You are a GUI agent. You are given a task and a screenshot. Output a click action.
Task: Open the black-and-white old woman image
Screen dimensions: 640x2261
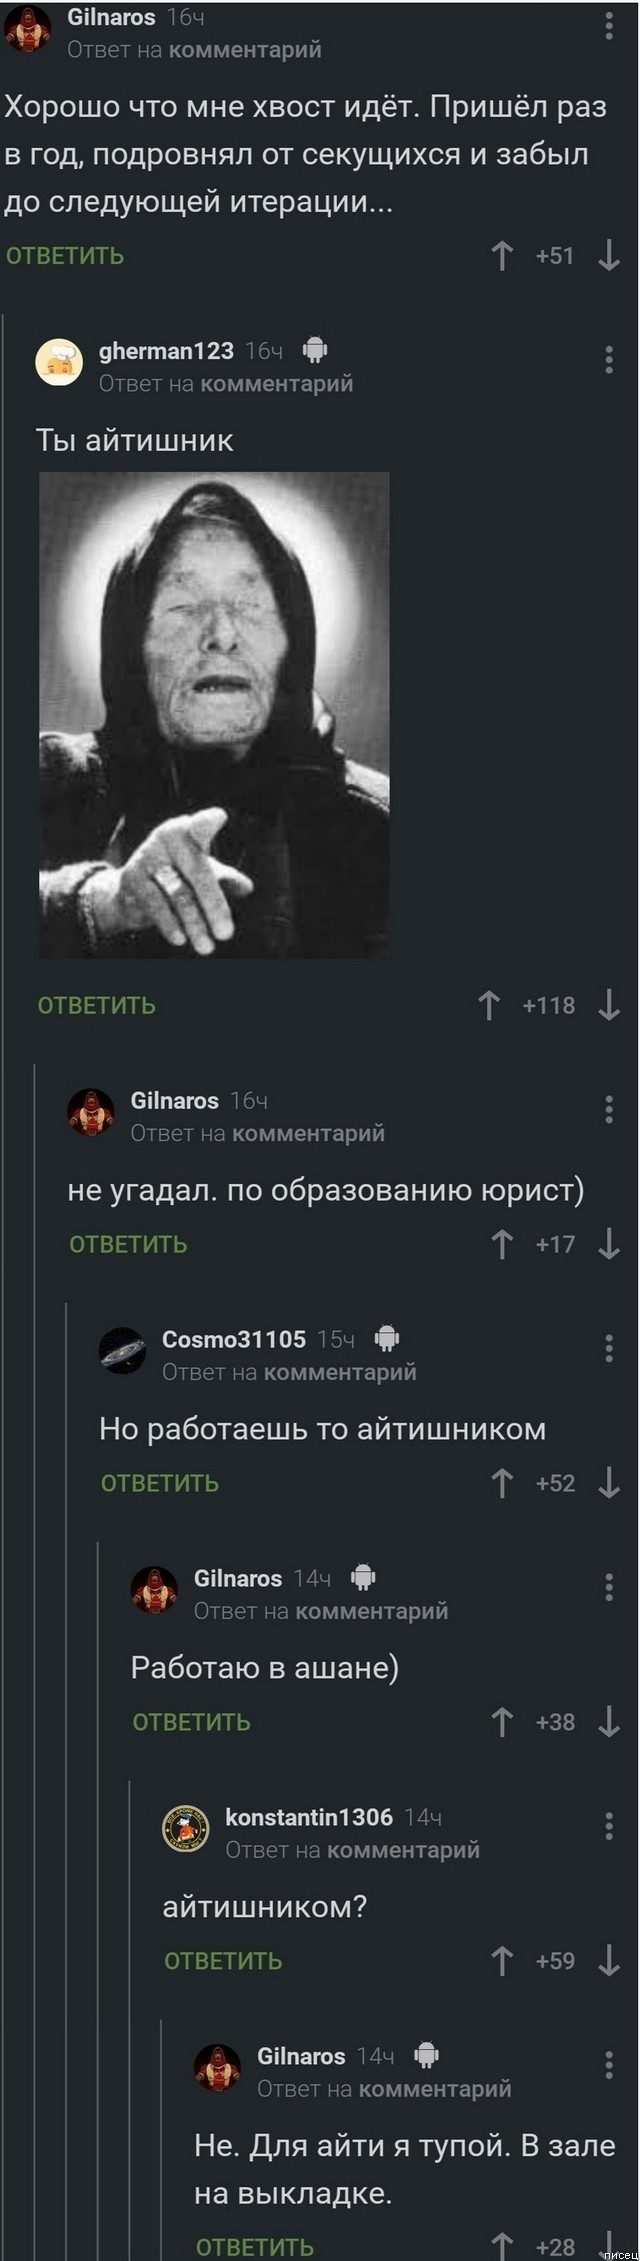coord(214,715)
